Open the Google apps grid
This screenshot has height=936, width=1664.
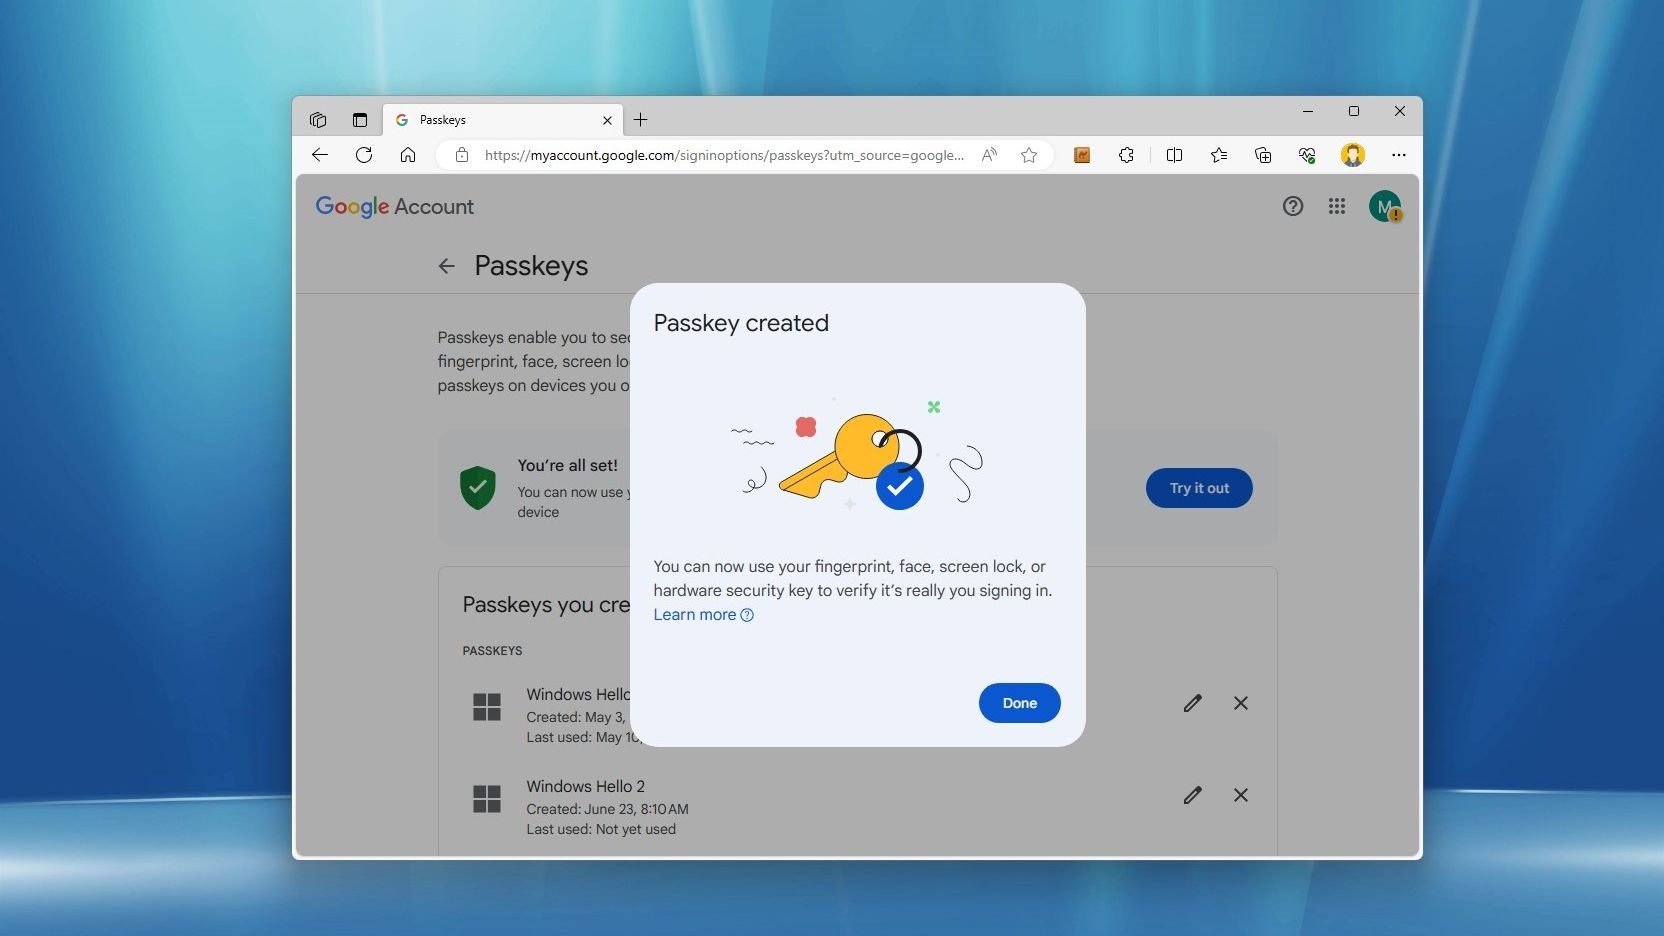point(1337,206)
